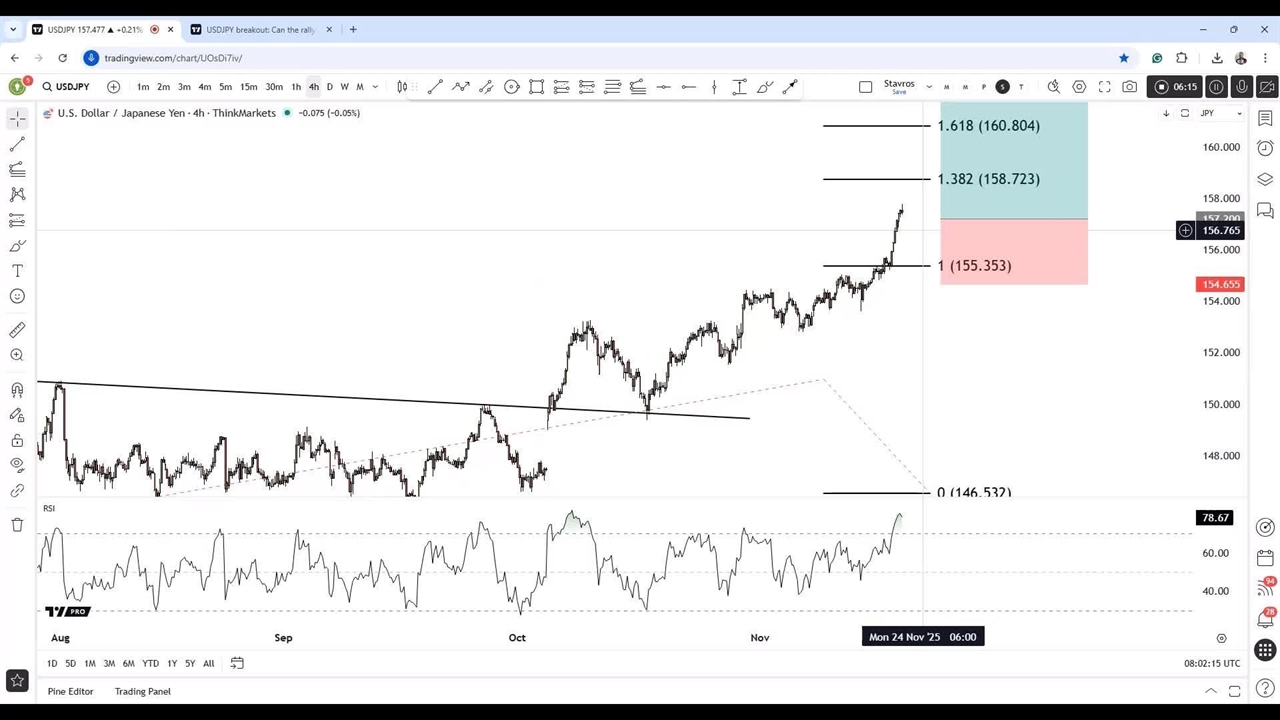1280x720 pixels.
Task: Toggle hide all drawings eye icon
Action: tap(17, 465)
